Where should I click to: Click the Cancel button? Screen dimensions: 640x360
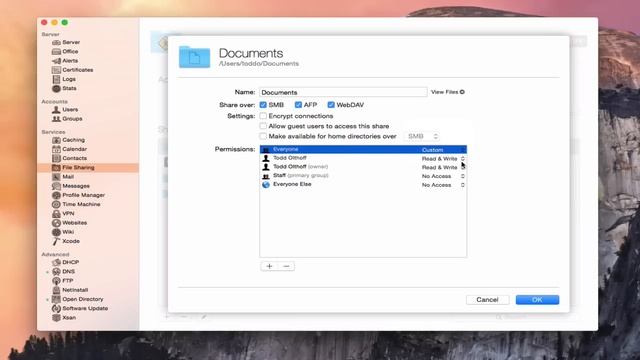click(x=487, y=300)
